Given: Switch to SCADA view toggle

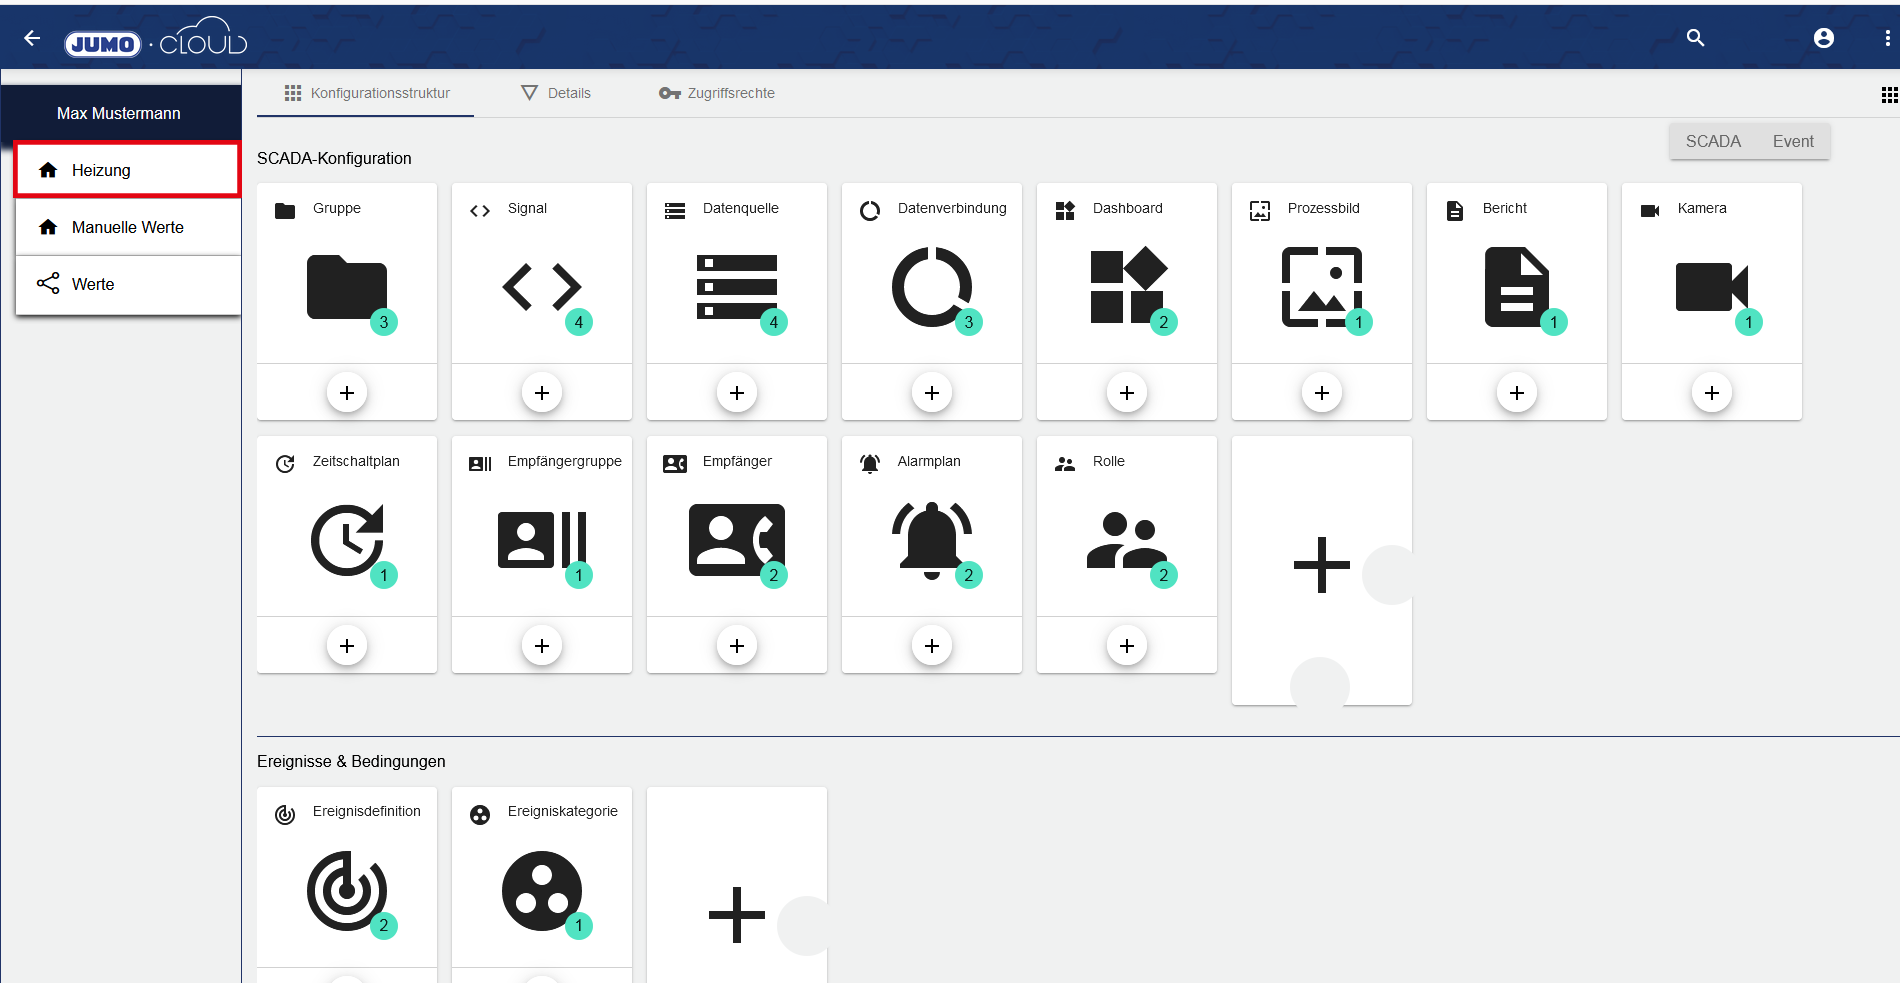Looking at the screenshot, I should (x=1712, y=141).
